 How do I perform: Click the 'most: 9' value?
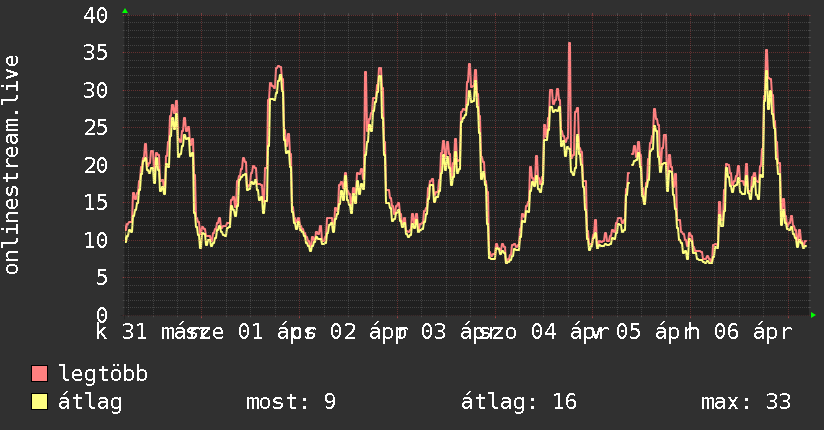click(x=291, y=402)
